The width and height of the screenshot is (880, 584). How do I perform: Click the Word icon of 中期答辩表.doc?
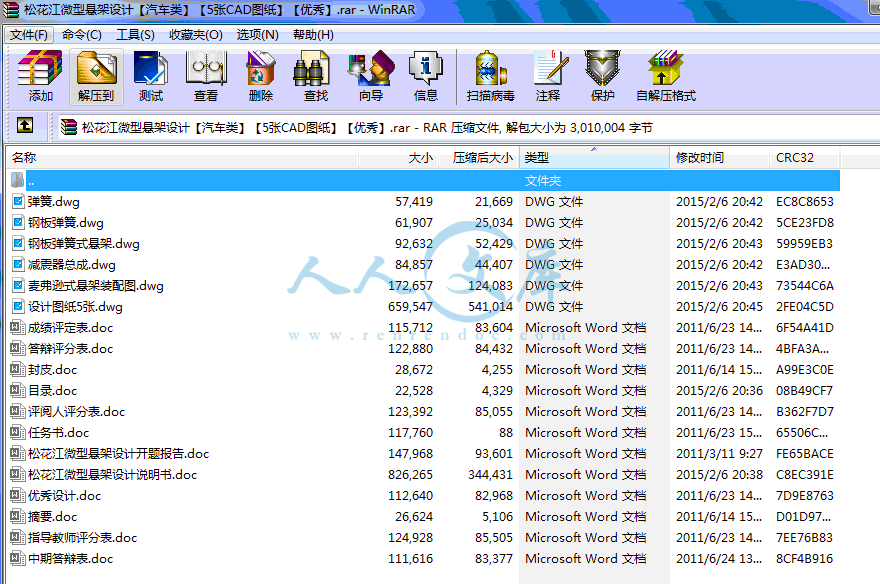pos(17,558)
